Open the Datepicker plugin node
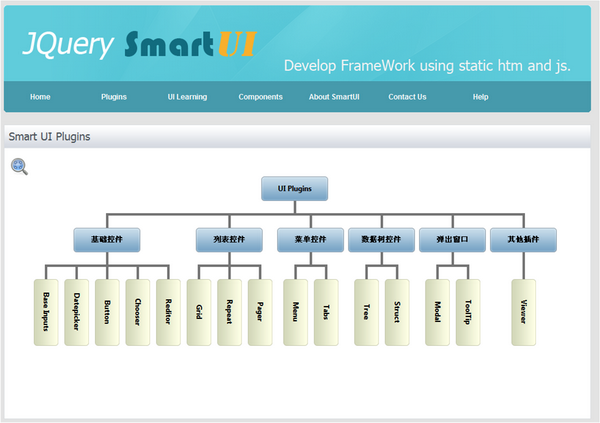The image size is (600, 423). pos(77,312)
